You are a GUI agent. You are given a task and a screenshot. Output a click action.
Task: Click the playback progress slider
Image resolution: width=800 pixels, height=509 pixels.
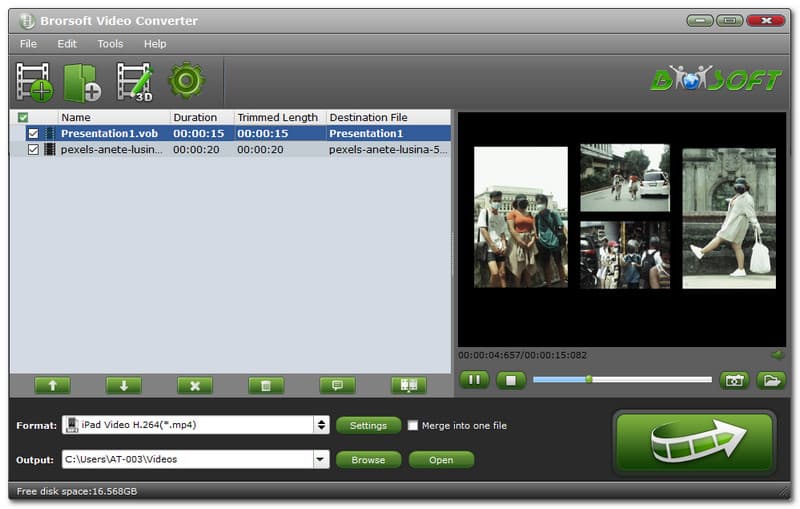tap(622, 380)
